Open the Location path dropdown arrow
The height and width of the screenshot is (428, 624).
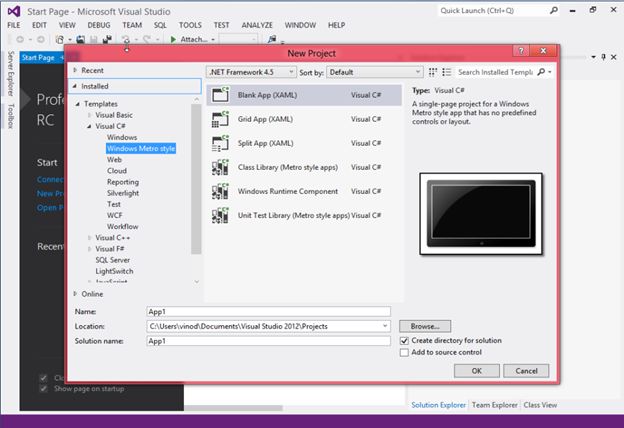385,326
